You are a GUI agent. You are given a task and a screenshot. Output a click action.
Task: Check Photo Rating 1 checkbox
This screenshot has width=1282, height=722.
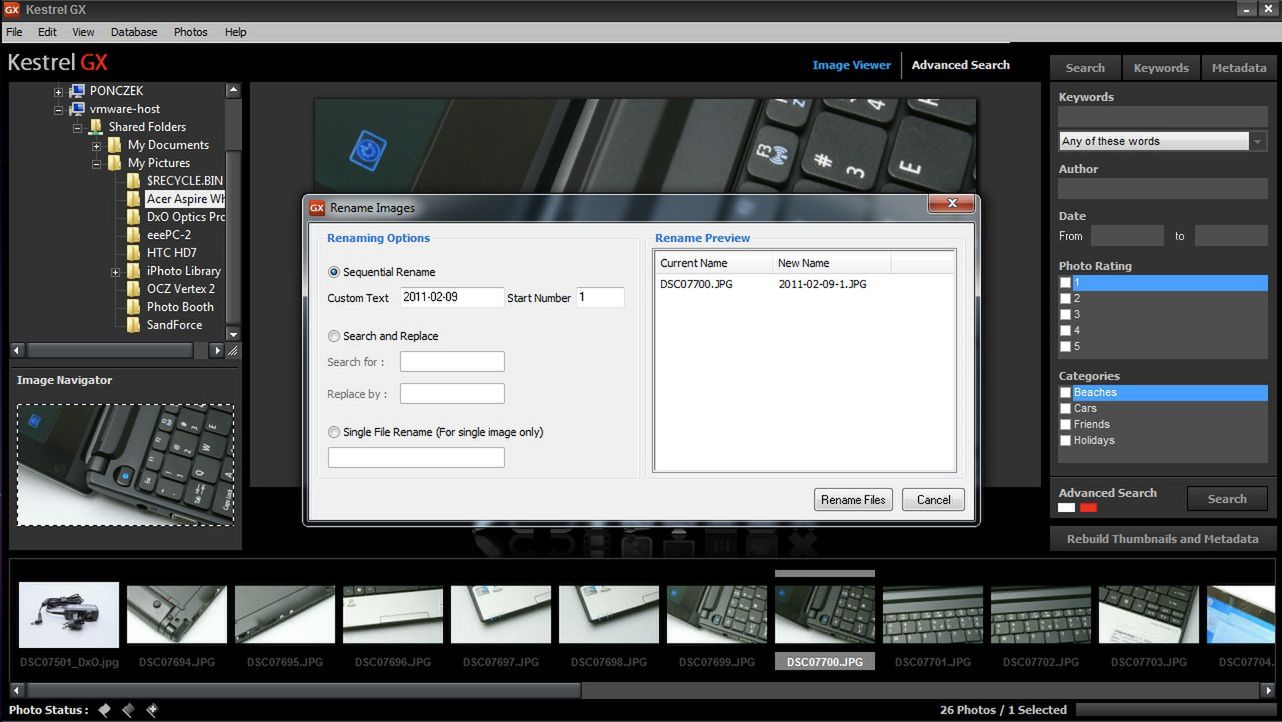pos(1065,283)
